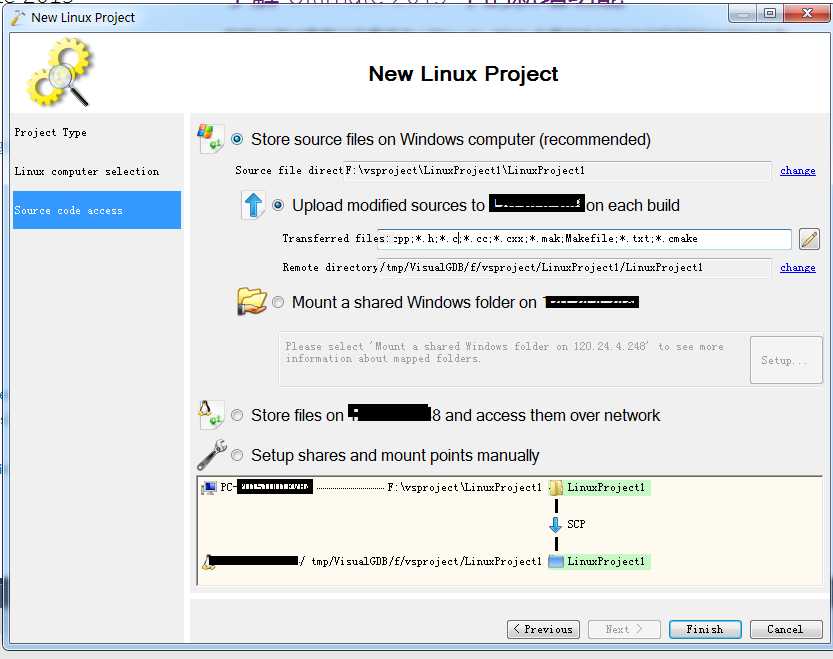Click the pencil edit icon for Transferred files
This screenshot has height=659, width=833.
pos(809,239)
